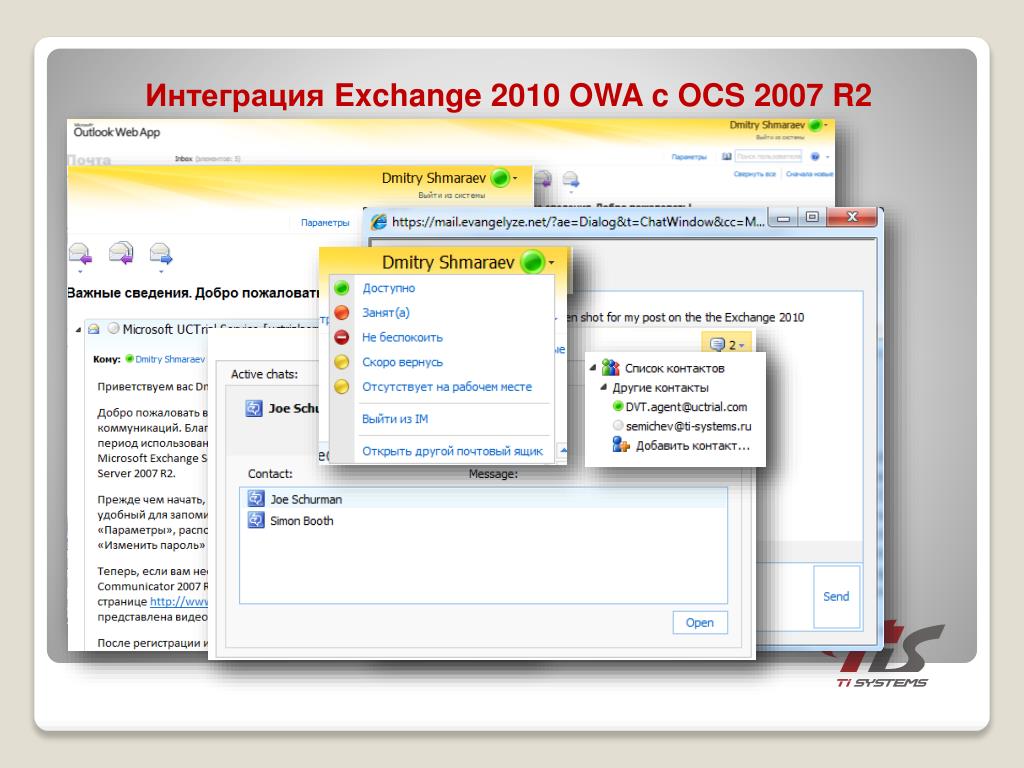Click small green presence icon in top-right header
The width and height of the screenshot is (1024, 768).
click(x=815, y=125)
